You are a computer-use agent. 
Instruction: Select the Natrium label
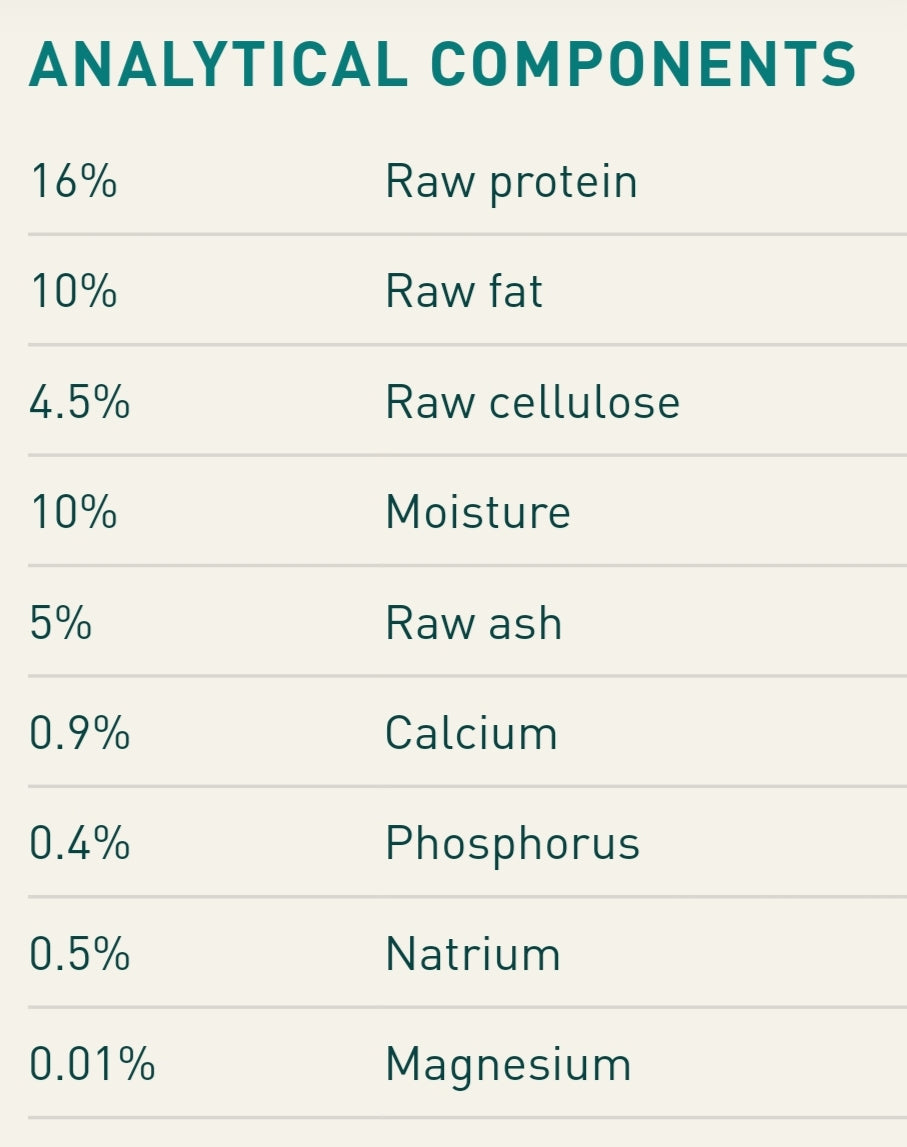point(472,955)
